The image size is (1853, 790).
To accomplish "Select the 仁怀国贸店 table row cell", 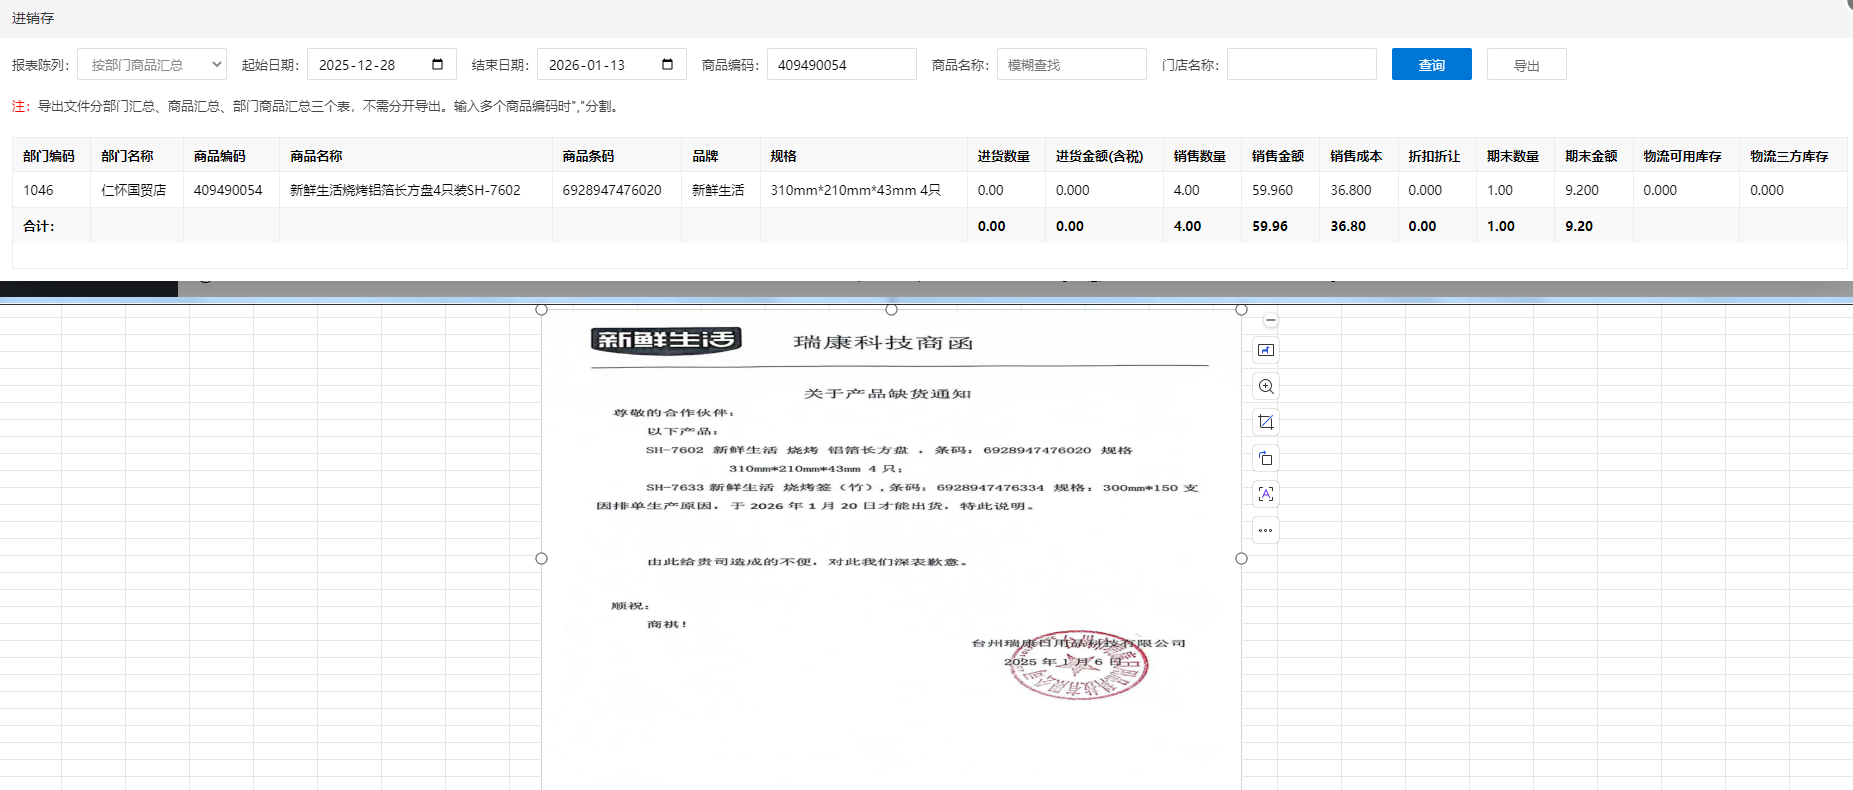I will pos(134,190).
